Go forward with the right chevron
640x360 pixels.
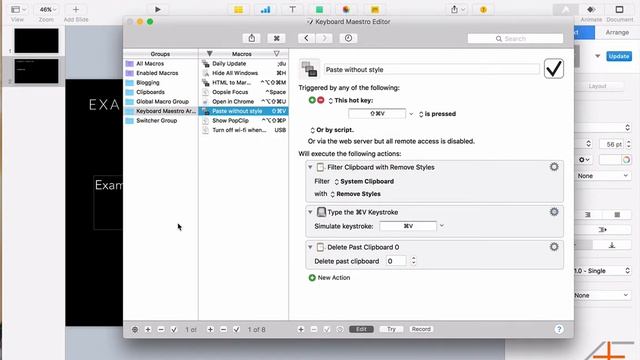click(x=324, y=38)
